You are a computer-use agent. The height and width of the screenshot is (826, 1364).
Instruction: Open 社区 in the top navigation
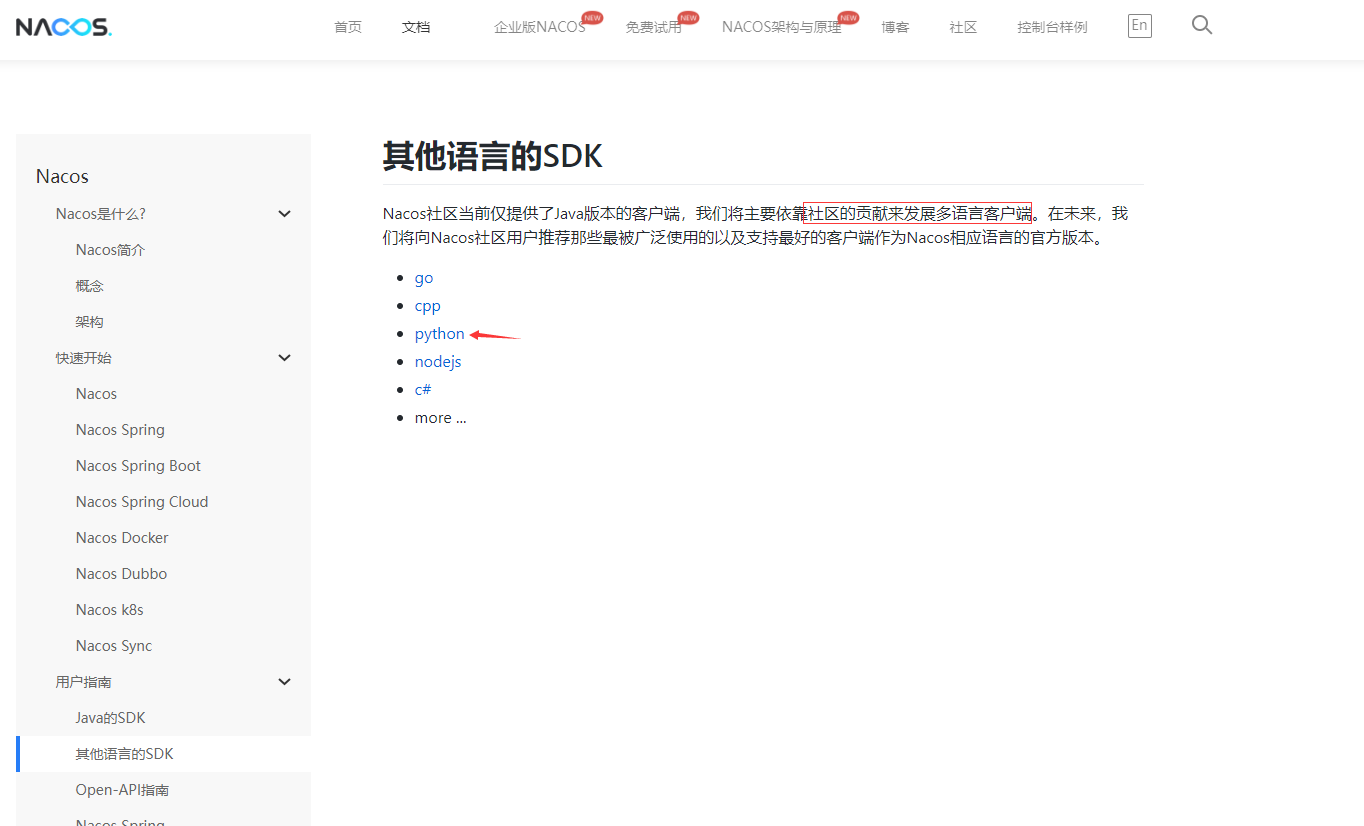point(963,27)
